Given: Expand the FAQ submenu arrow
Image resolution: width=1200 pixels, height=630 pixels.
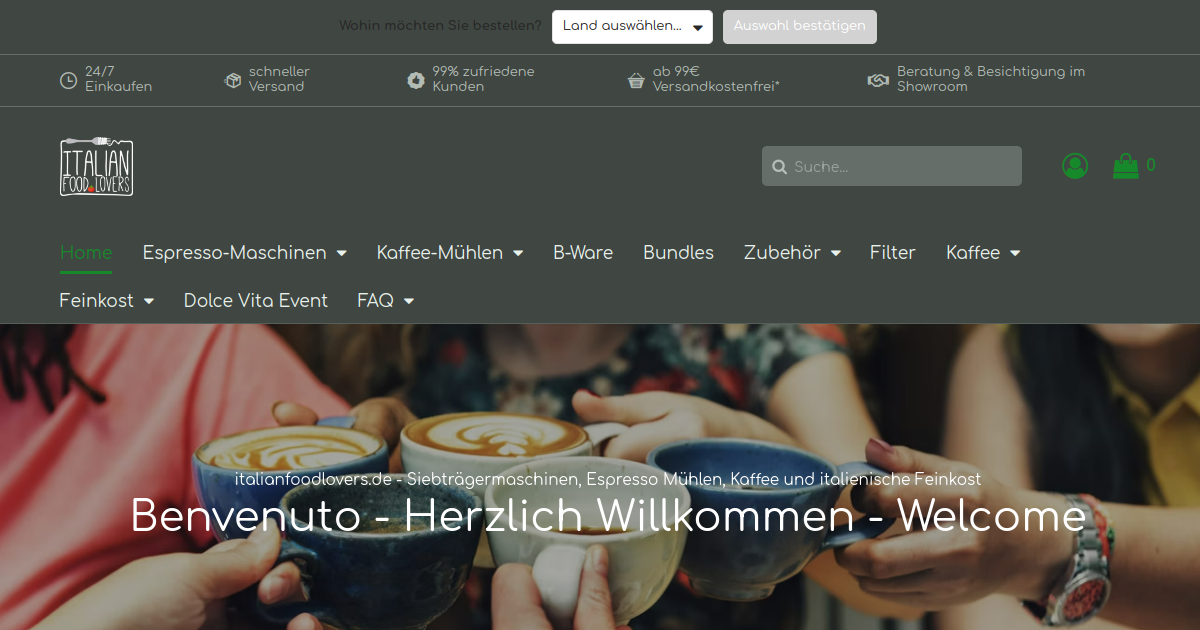Looking at the screenshot, I should 409,301.
